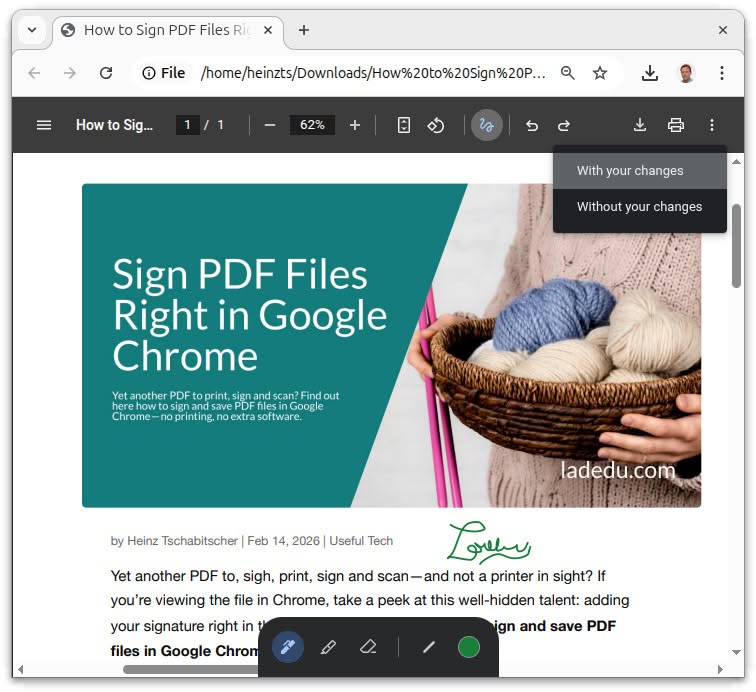View site information File indicator
This screenshot has width=756, height=692.
163,73
